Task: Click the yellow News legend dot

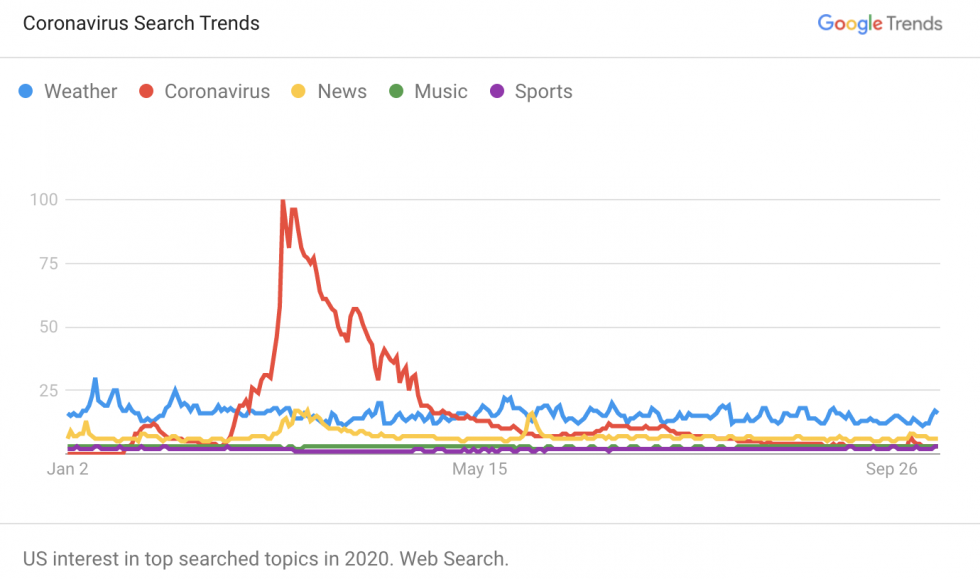Action: (x=299, y=92)
